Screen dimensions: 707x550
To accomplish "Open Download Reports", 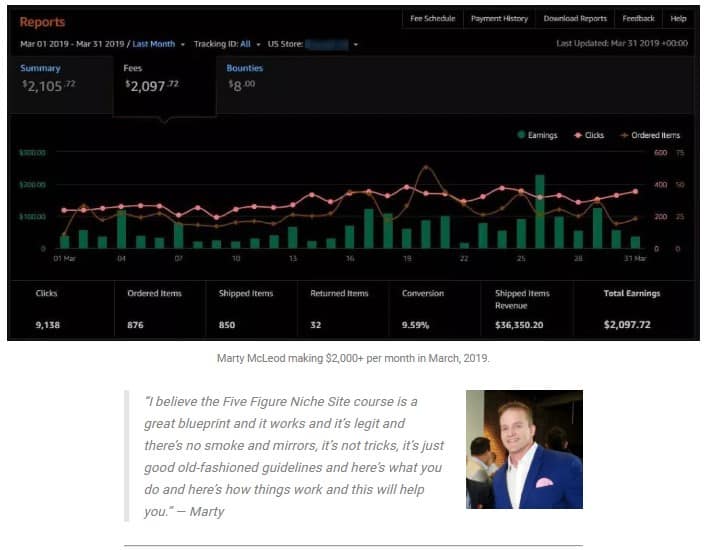I will (x=575, y=18).
